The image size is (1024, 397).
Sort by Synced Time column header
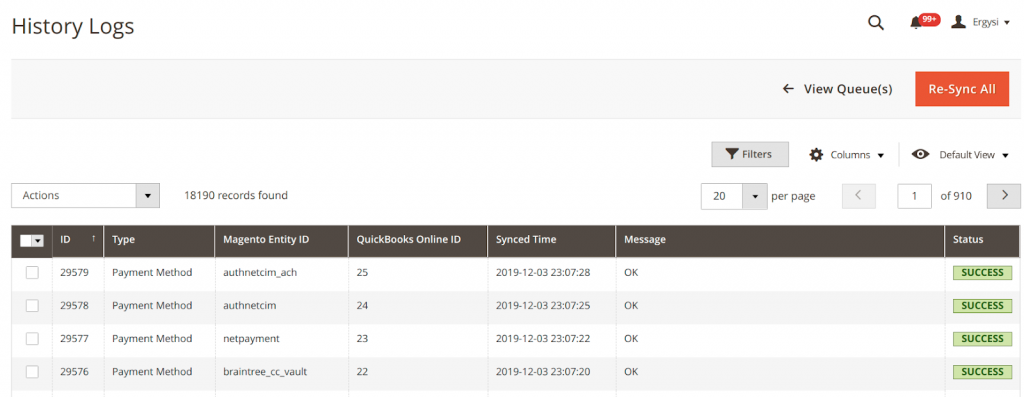point(552,240)
